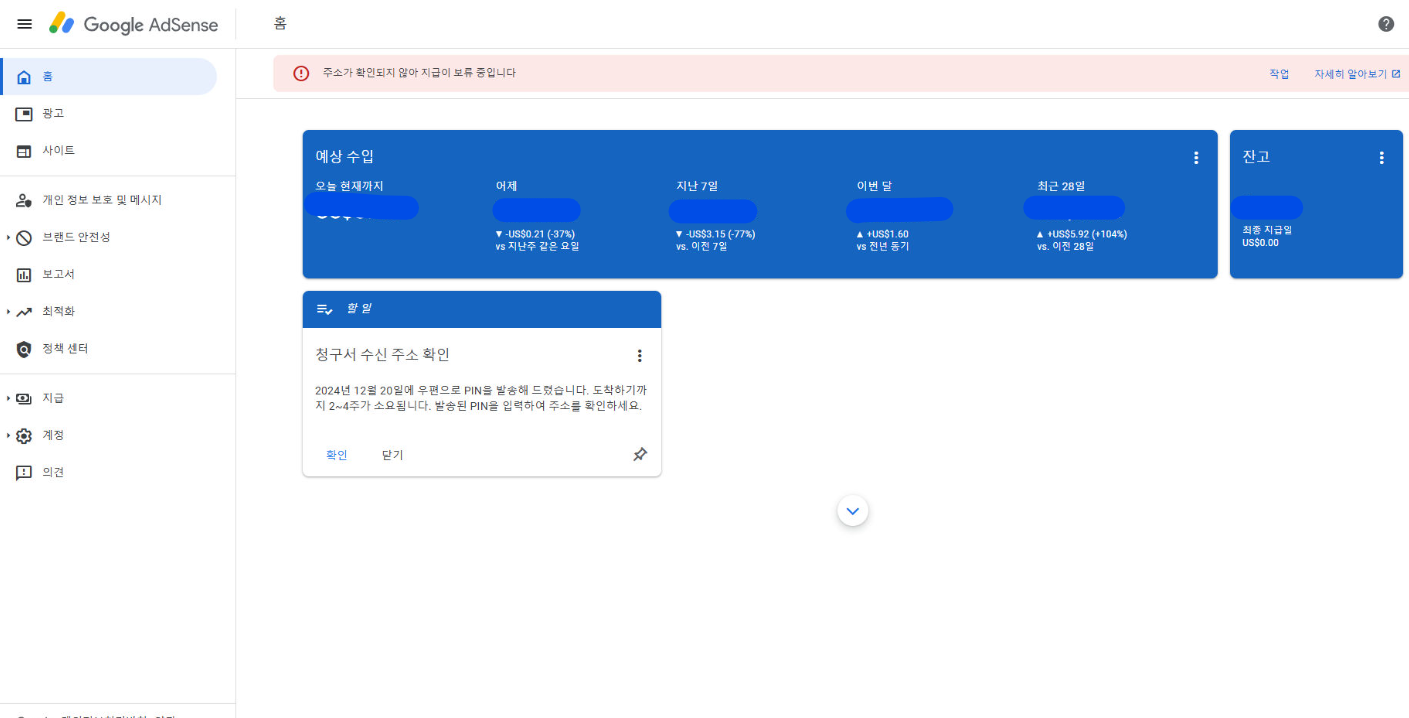Open the navigation hamburger menu

tap(24, 24)
